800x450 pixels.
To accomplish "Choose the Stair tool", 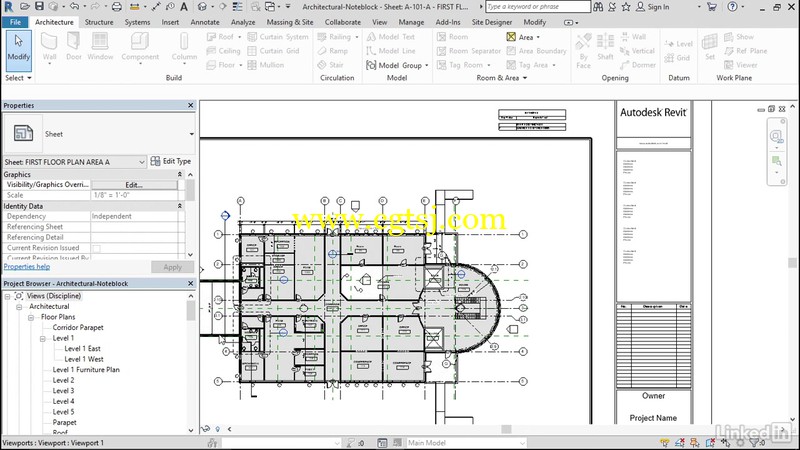I will (x=330, y=65).
